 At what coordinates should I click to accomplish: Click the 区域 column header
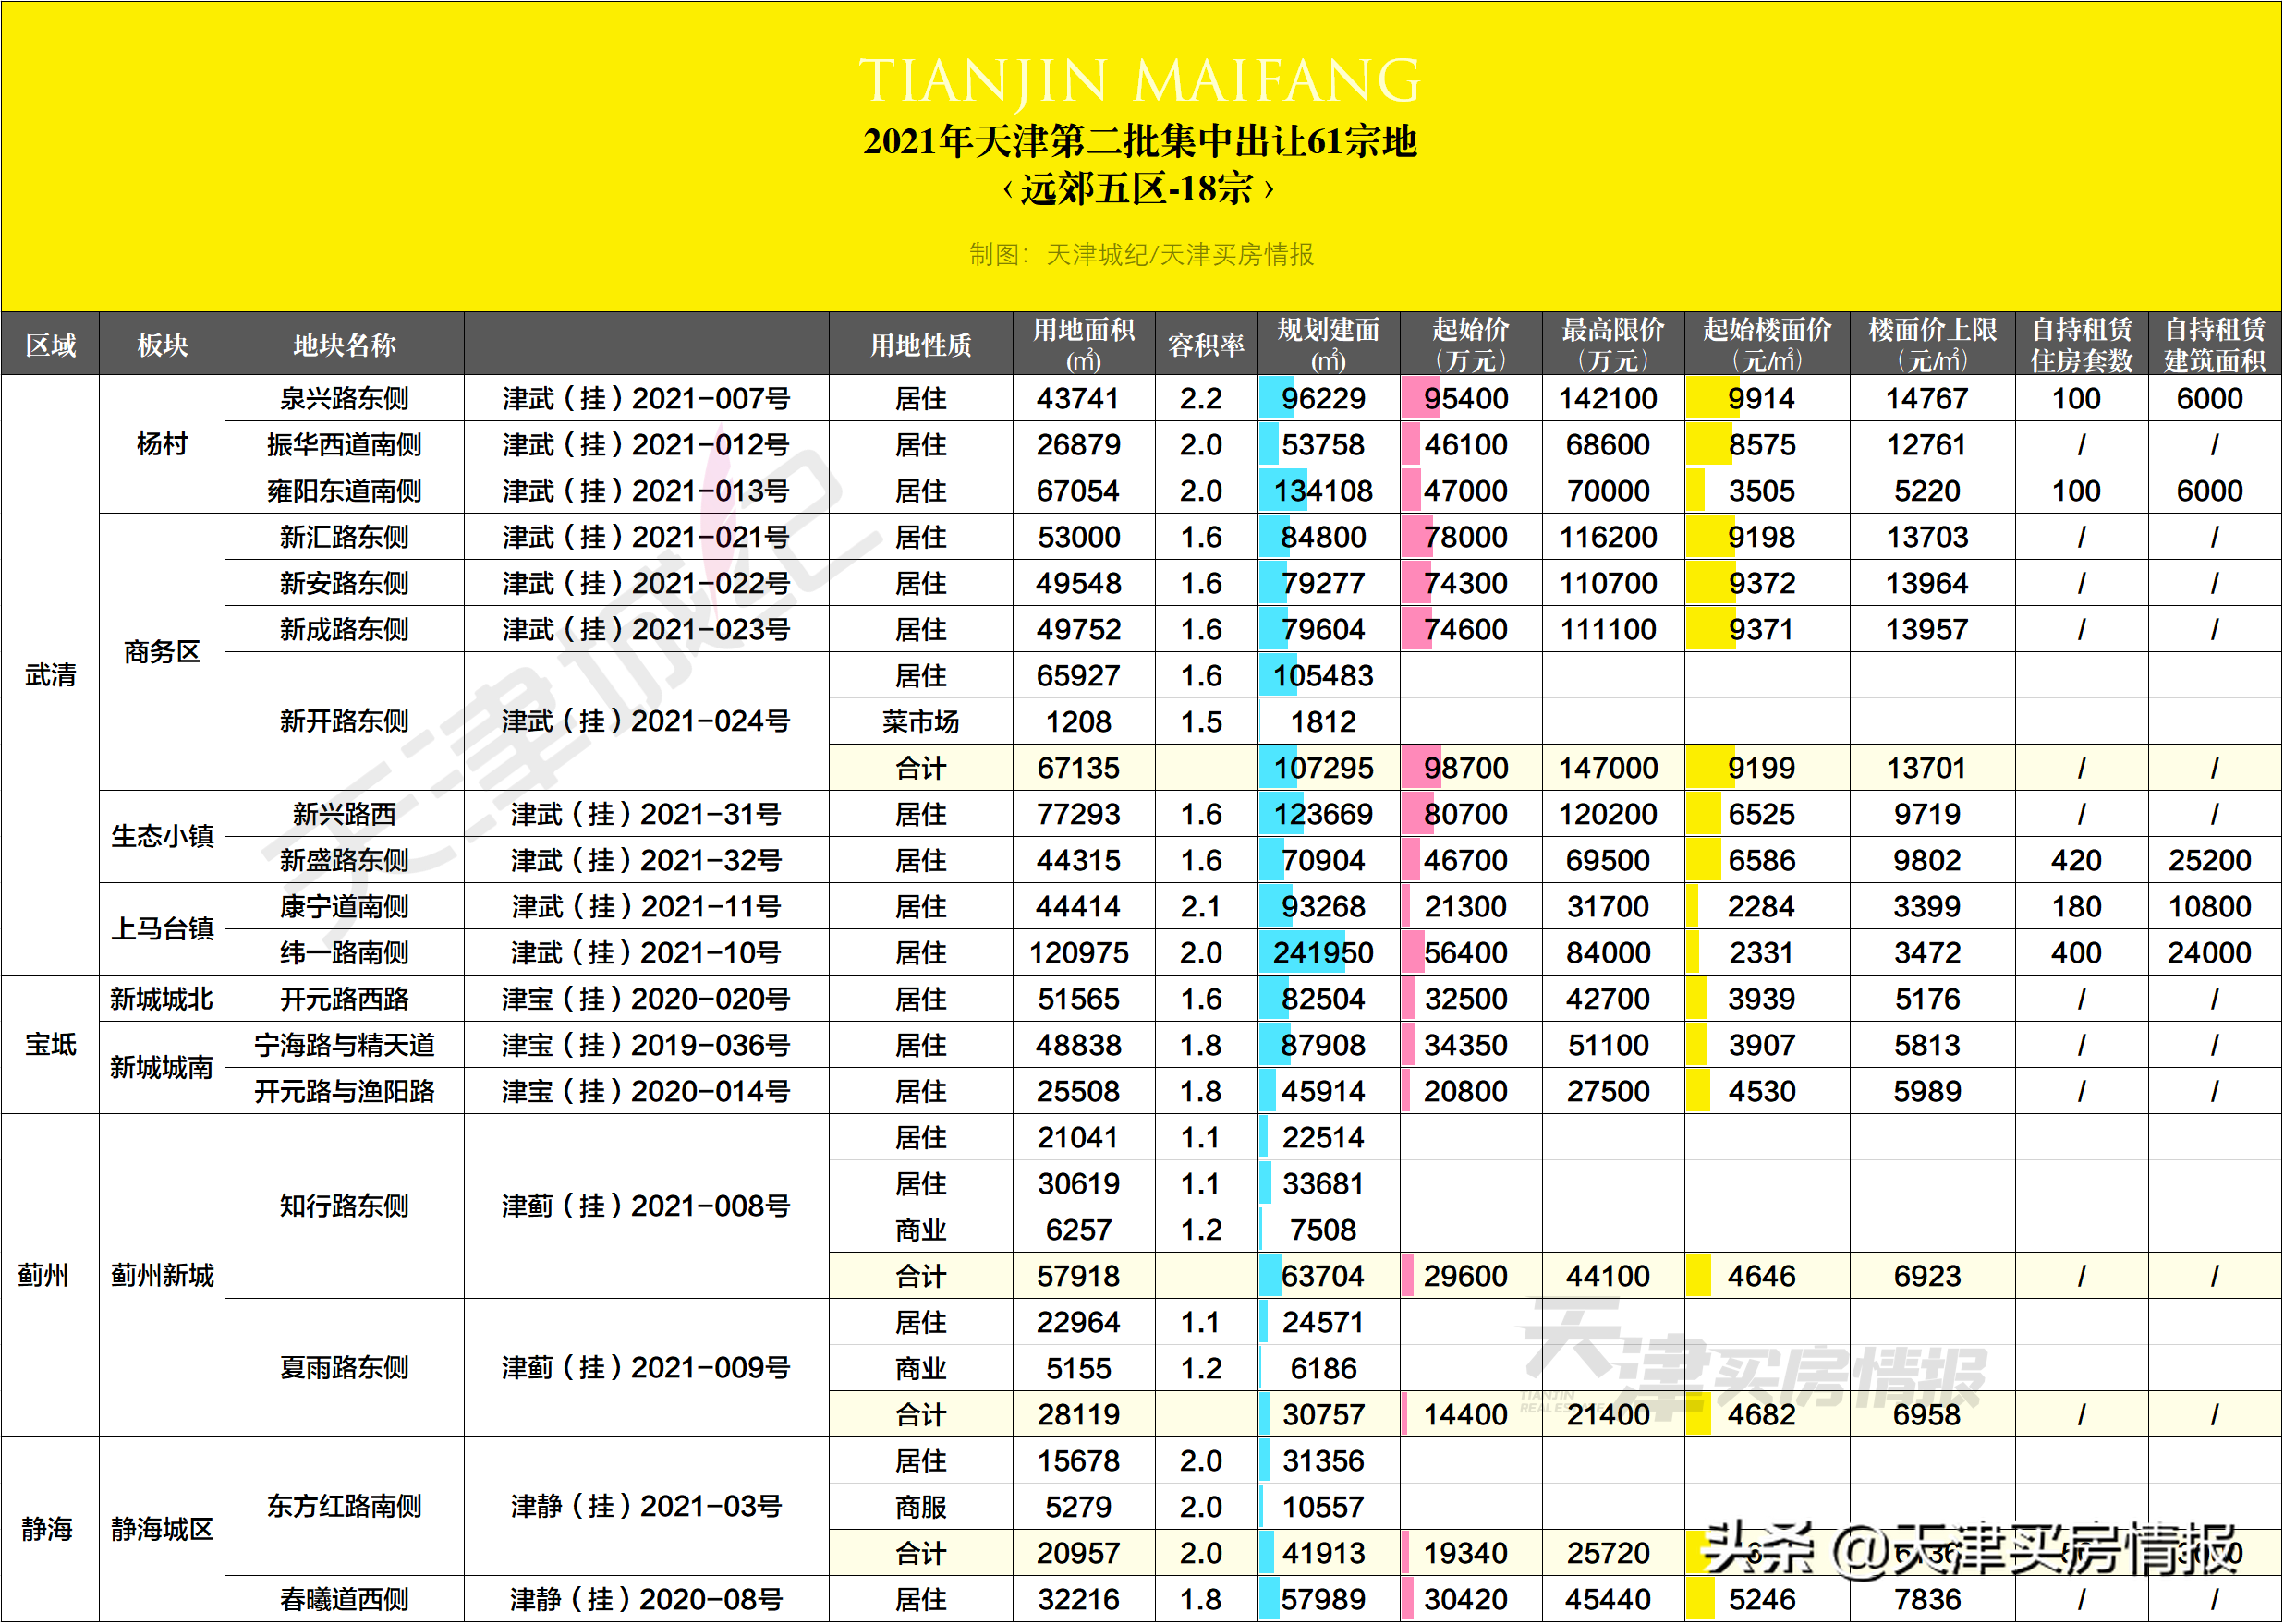pos(50,342)
